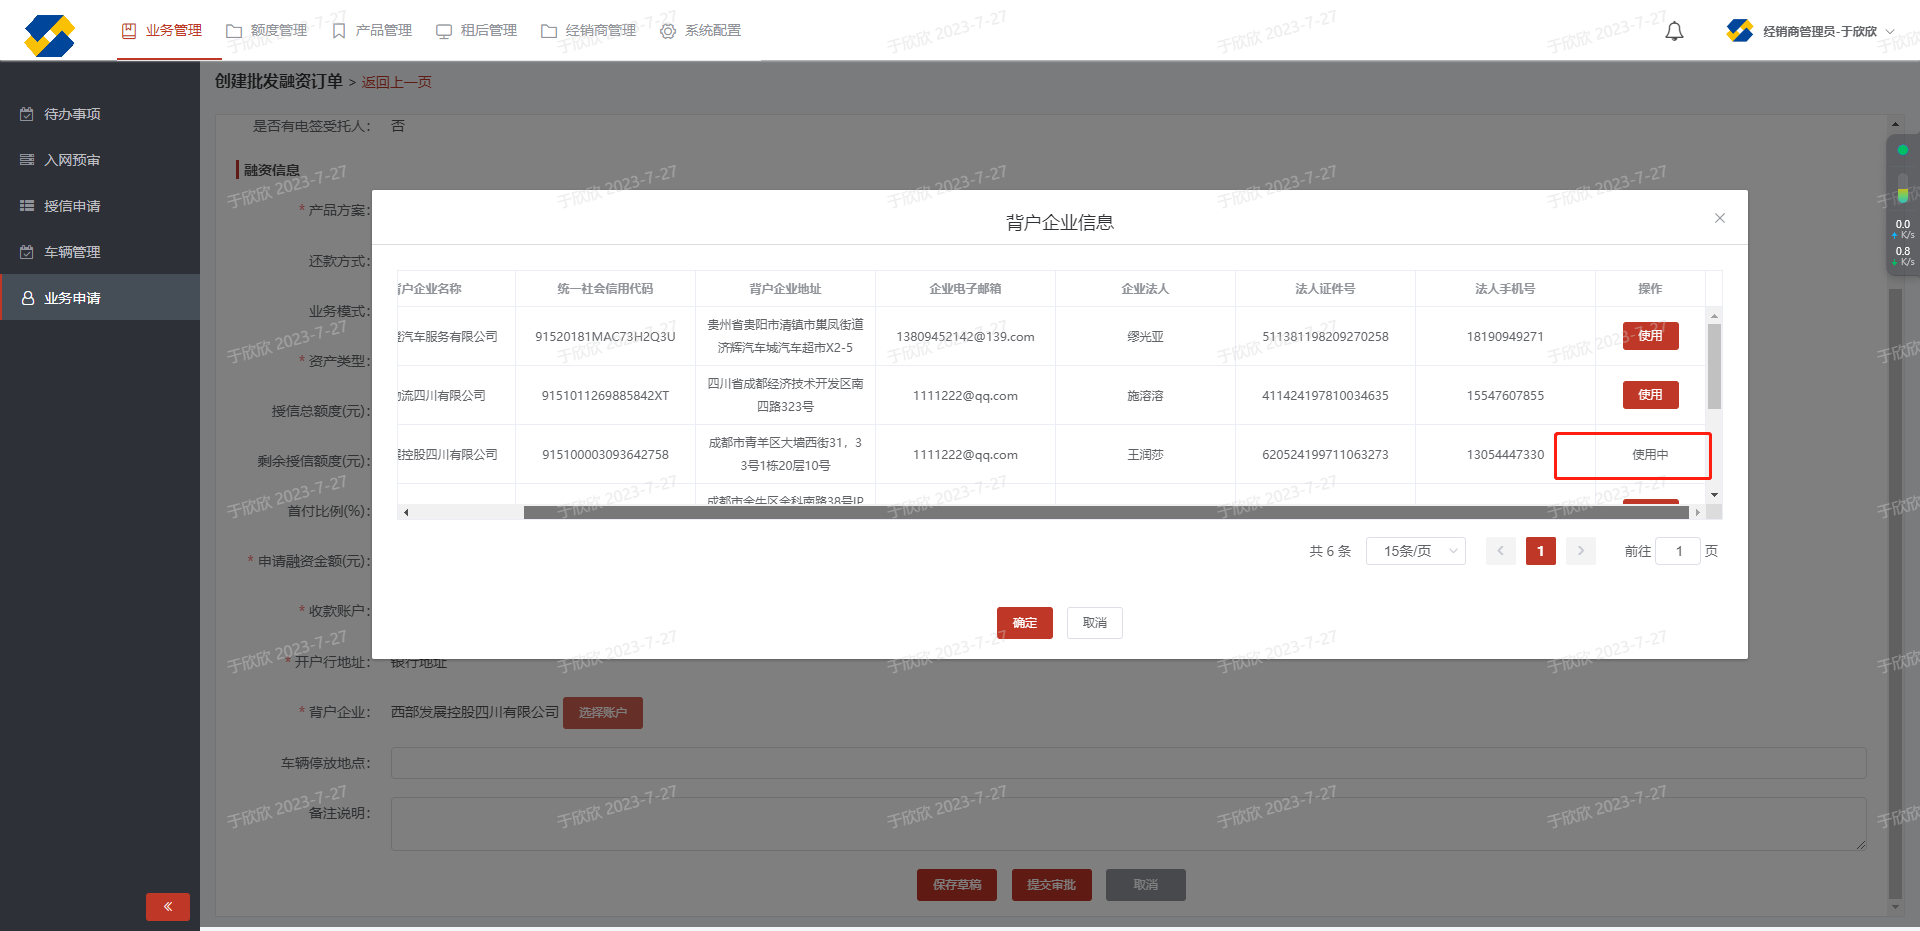
Task: Go to previous page arrow in pagination
Action: (x=1500, y=551)
